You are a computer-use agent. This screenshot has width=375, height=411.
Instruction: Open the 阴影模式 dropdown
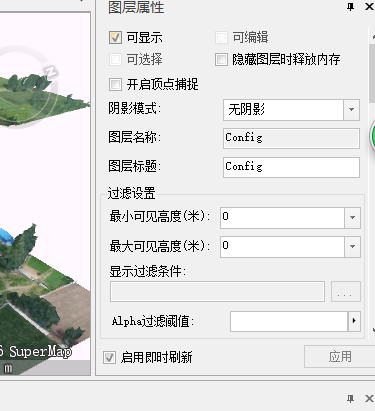351,110
